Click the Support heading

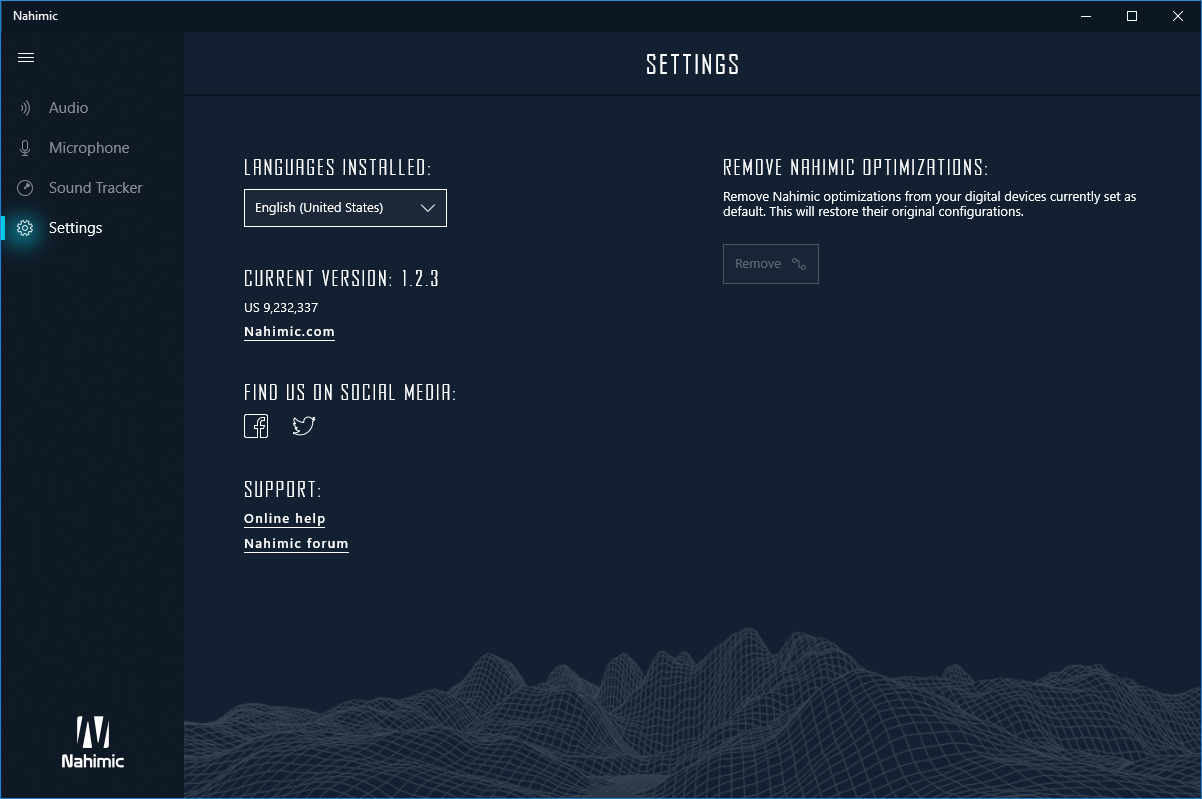tap(283, 490)
